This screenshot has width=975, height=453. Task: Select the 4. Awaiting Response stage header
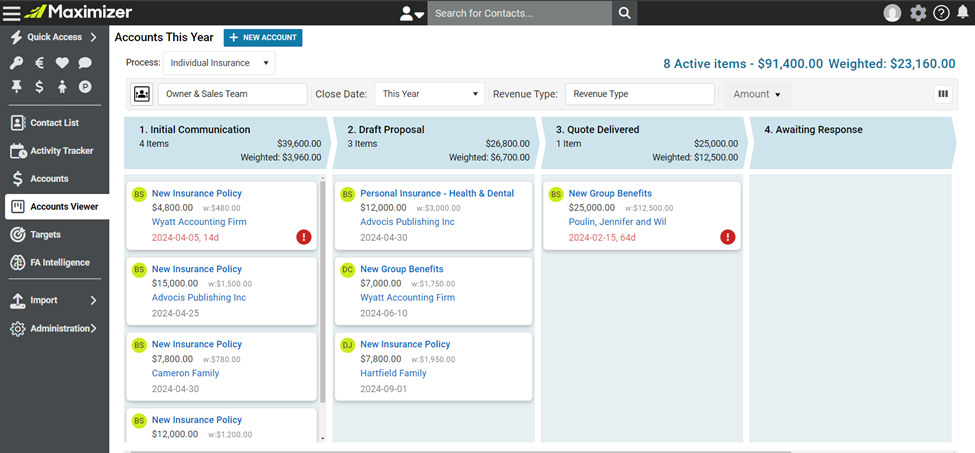pyautogui.click(x=852, y=143)
